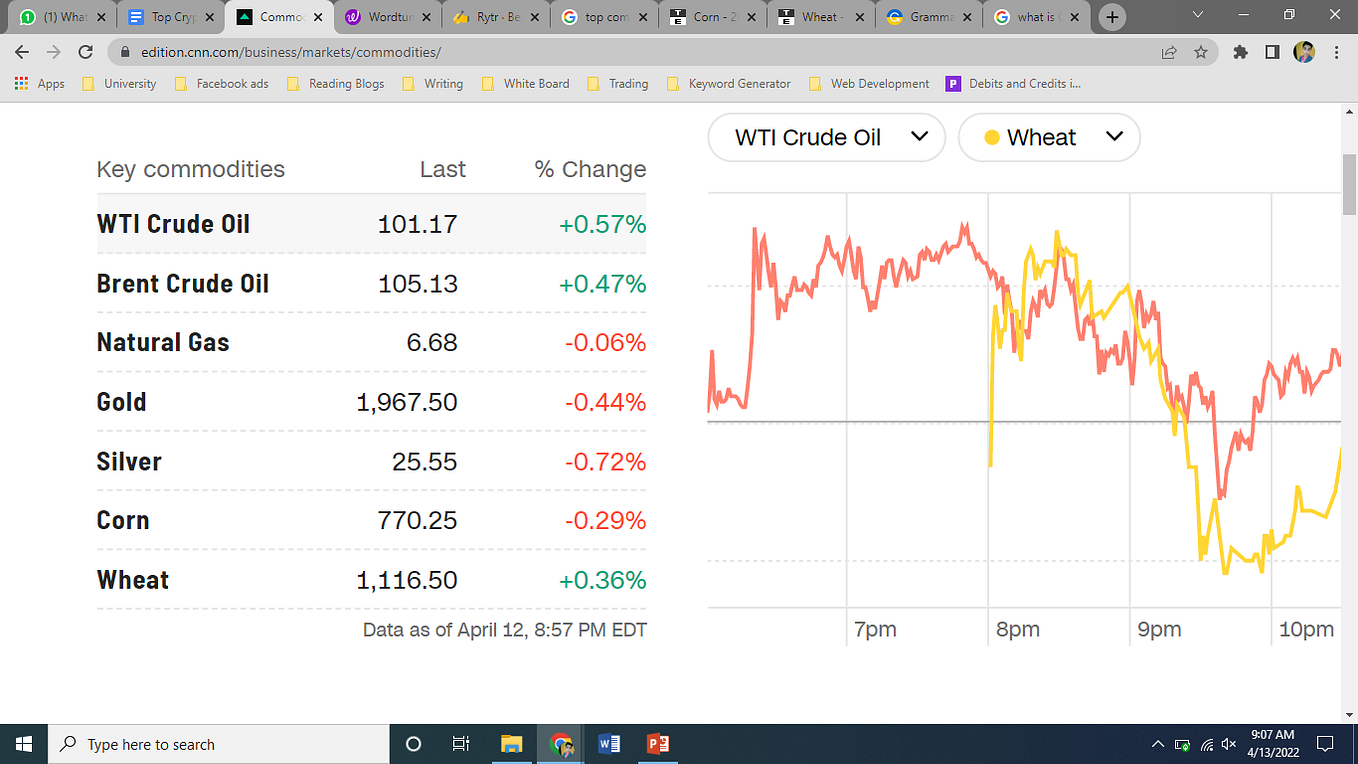Open File Explorer on the taskbar
The height and width of the screenshot is (764, 1358).
coord(512,744)
